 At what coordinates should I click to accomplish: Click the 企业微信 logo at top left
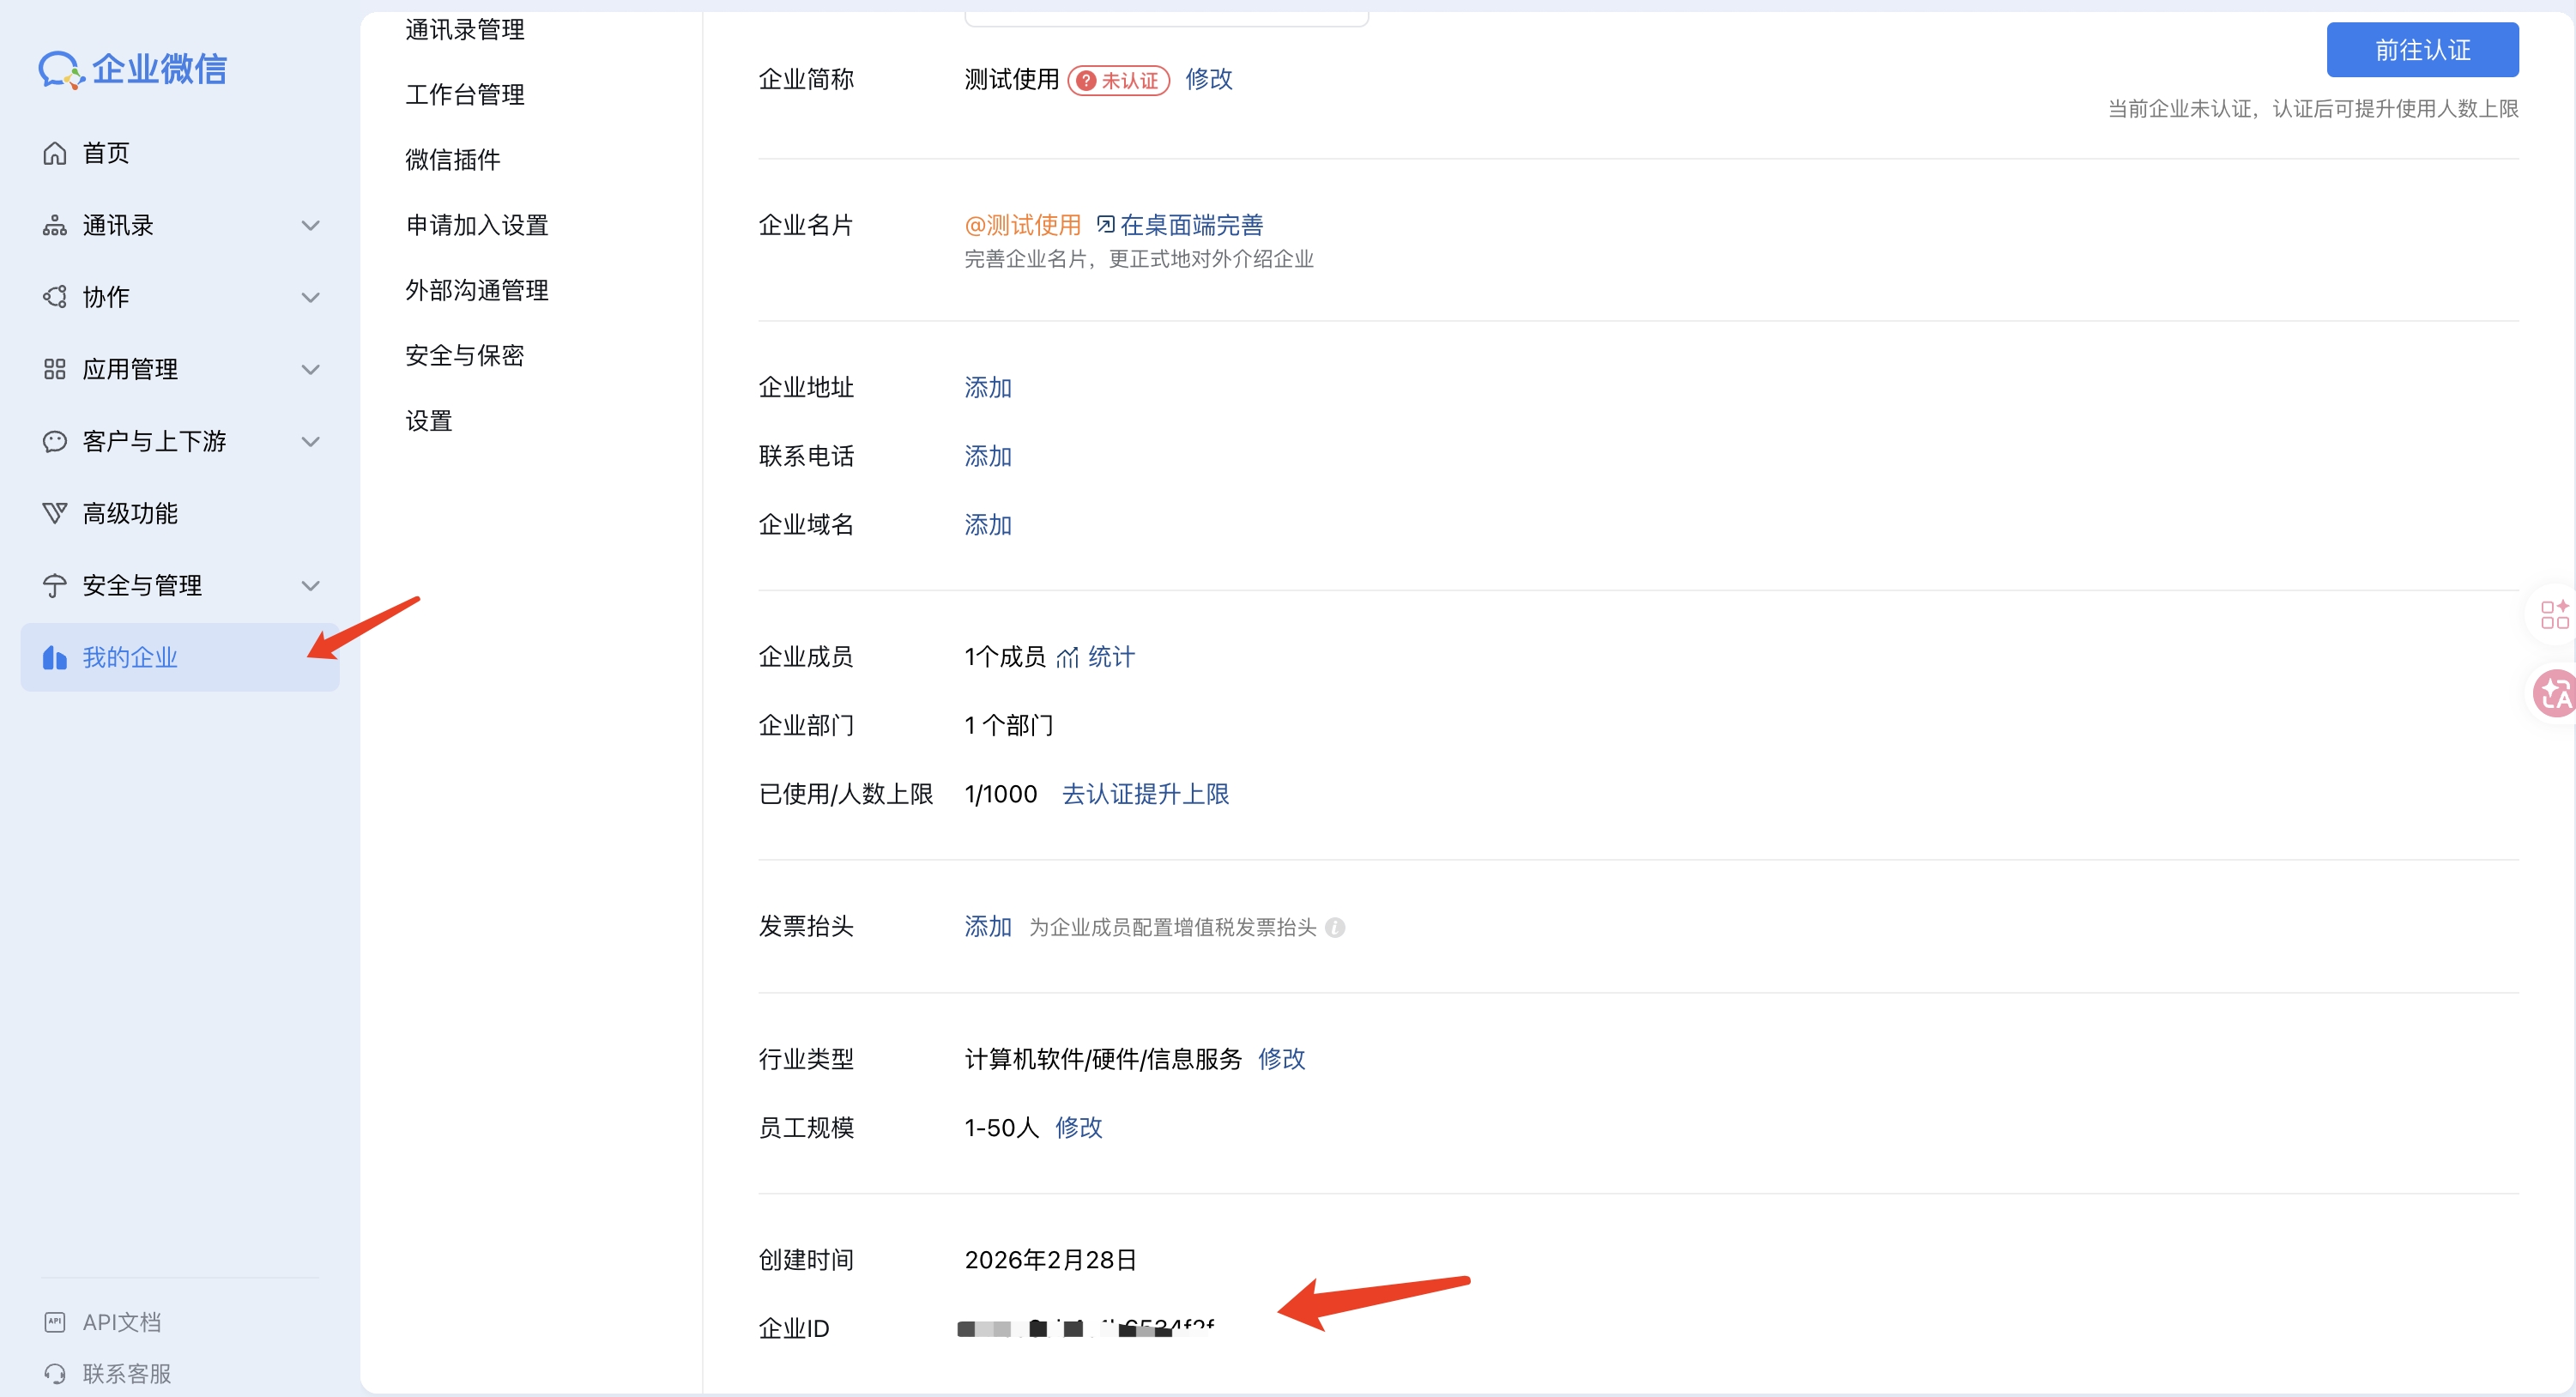point(132,69)
